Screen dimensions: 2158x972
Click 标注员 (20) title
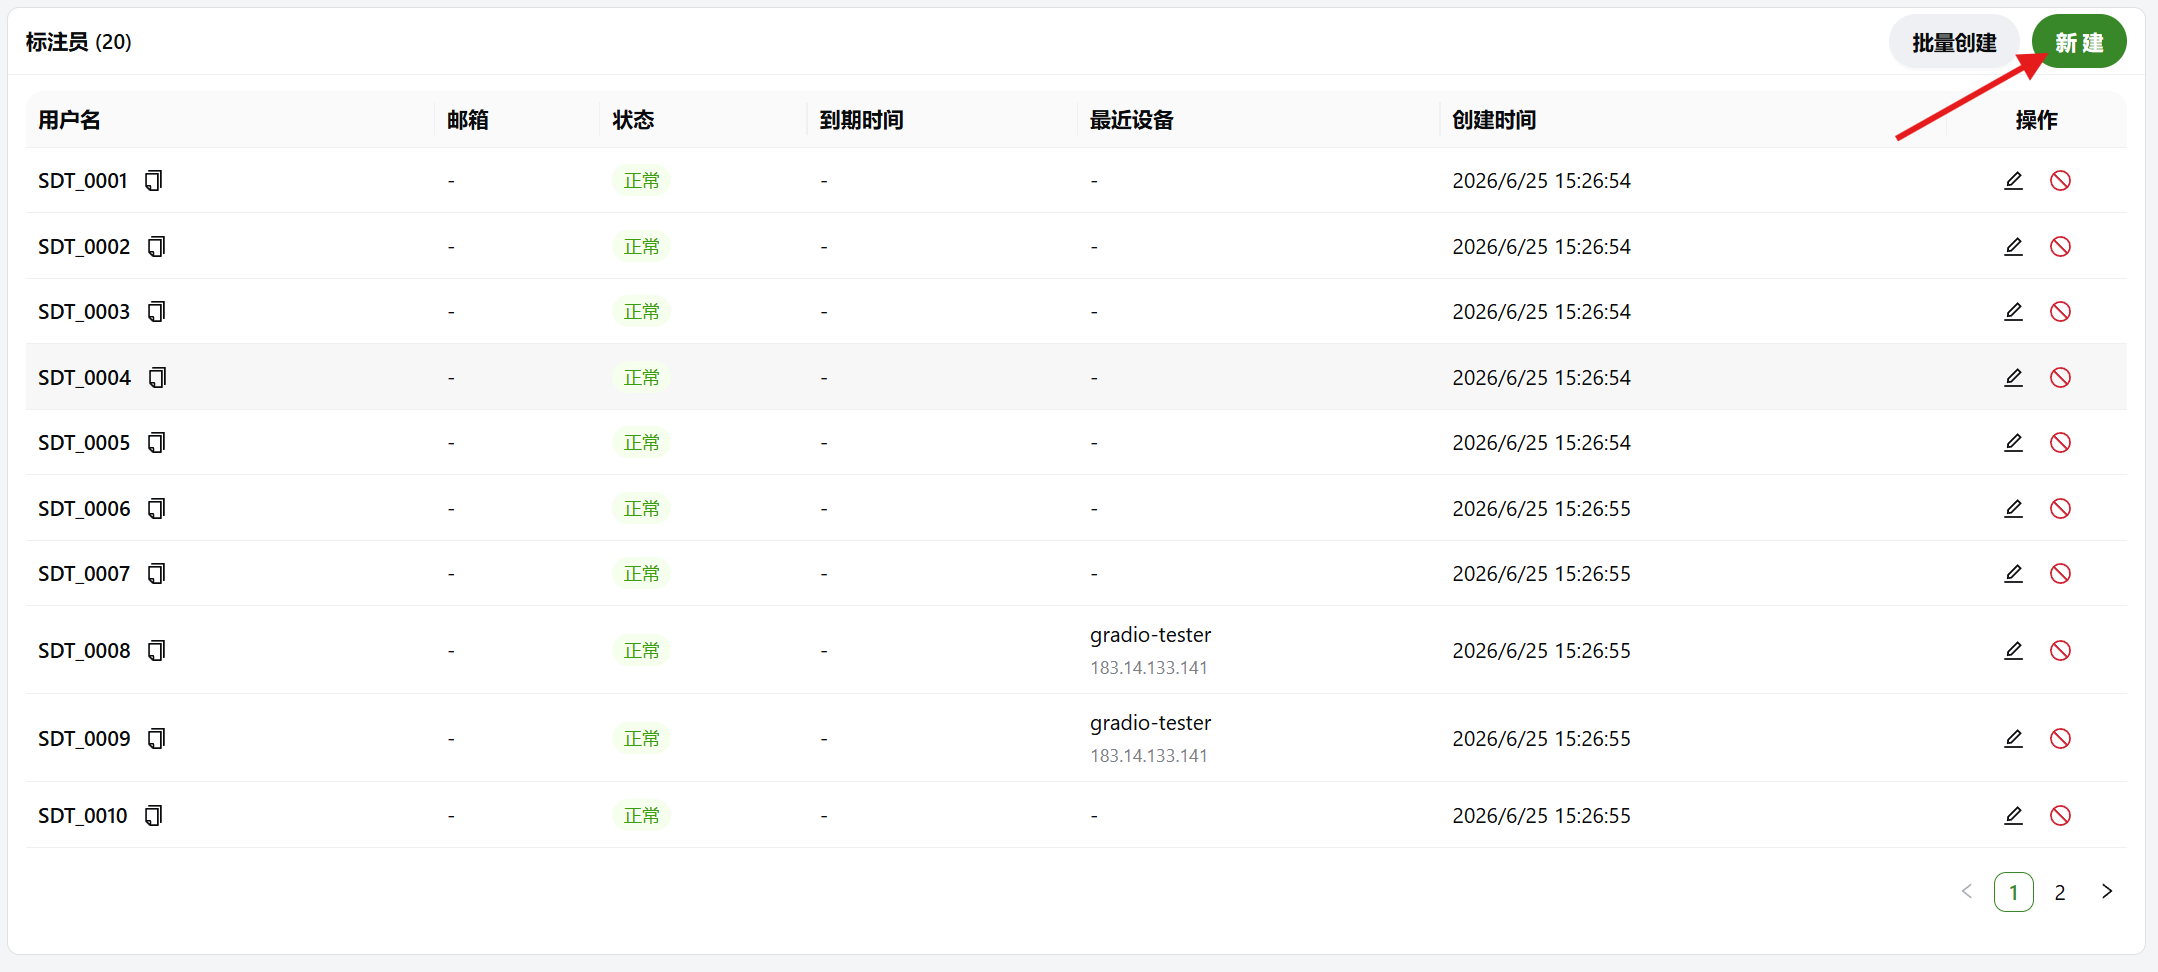click(78, 42)
